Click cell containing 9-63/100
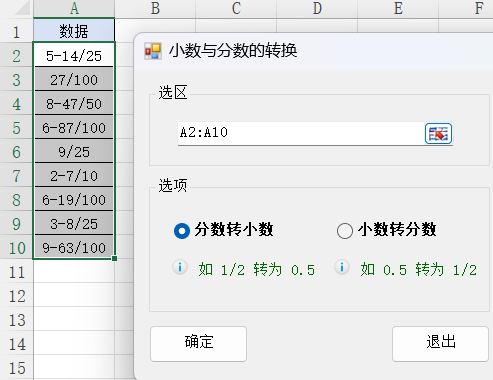The image size is (493, 380). pyautogui.click(x=74, y=247)
